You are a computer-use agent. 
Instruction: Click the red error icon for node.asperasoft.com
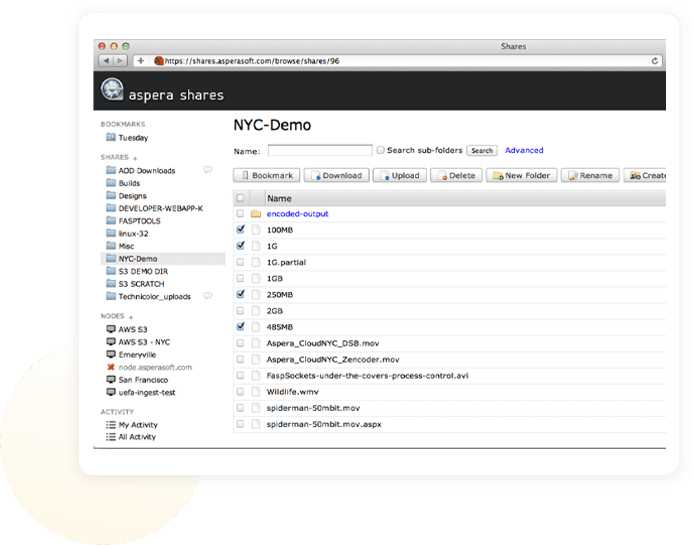pos(110,367)
